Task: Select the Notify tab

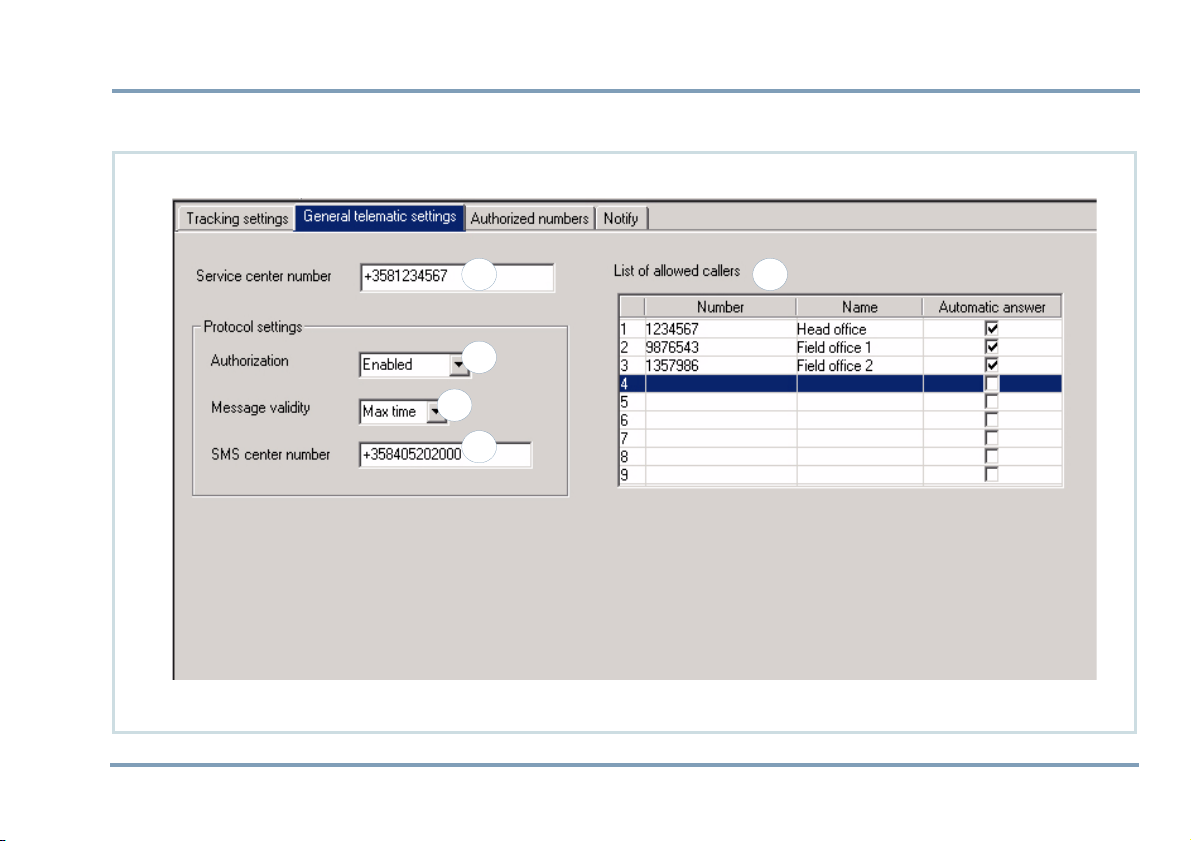Action: click(620, 218)
